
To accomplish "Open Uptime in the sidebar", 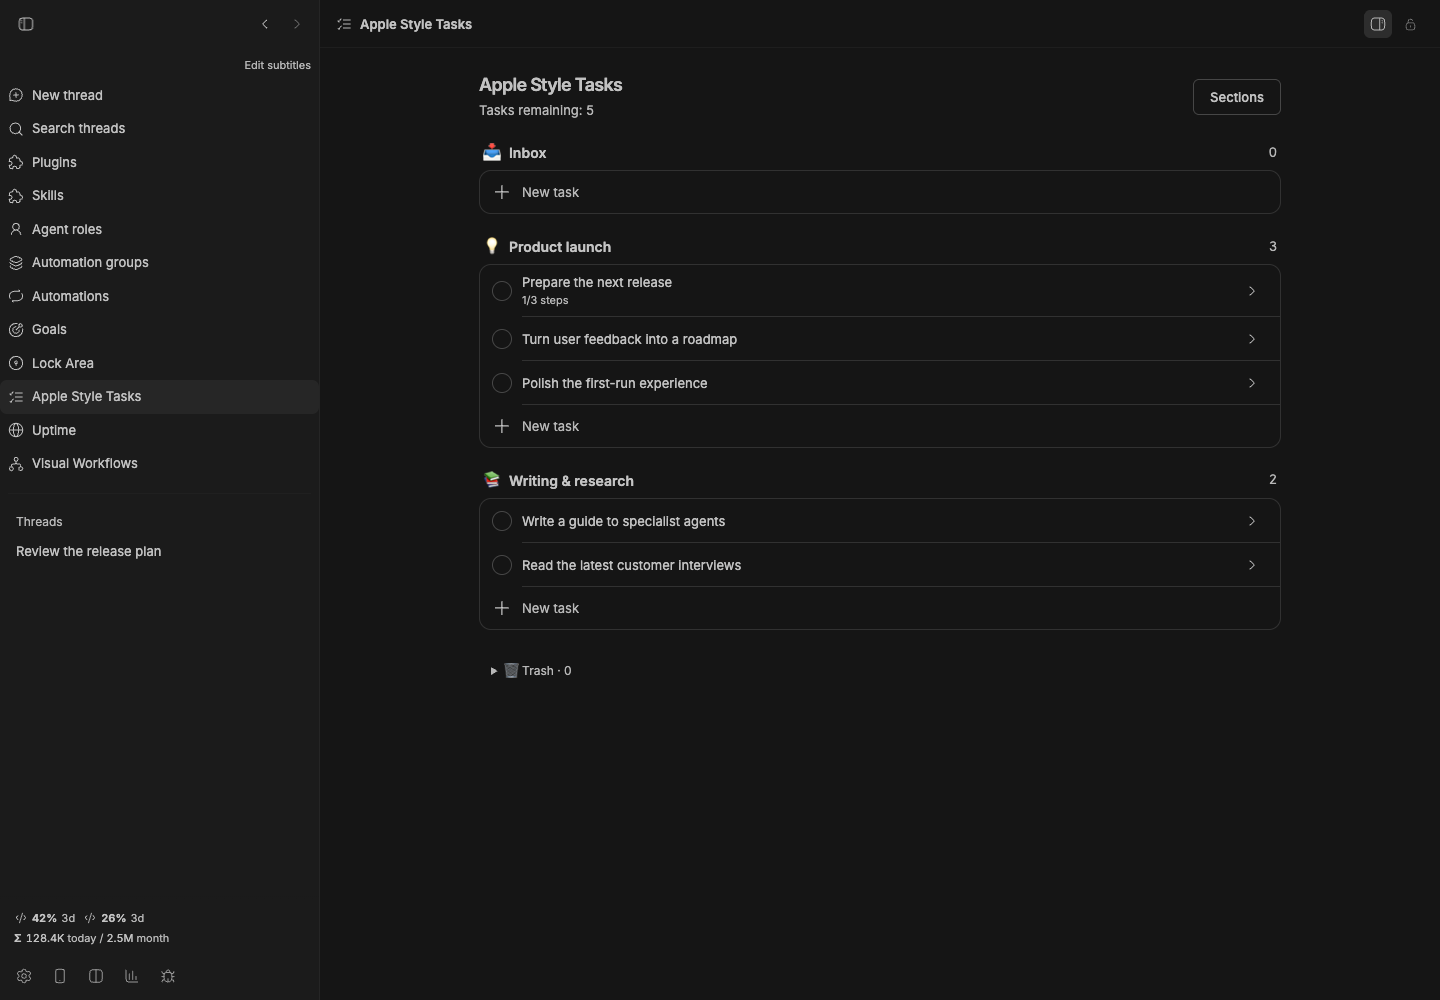I will (x=160, y=430).
